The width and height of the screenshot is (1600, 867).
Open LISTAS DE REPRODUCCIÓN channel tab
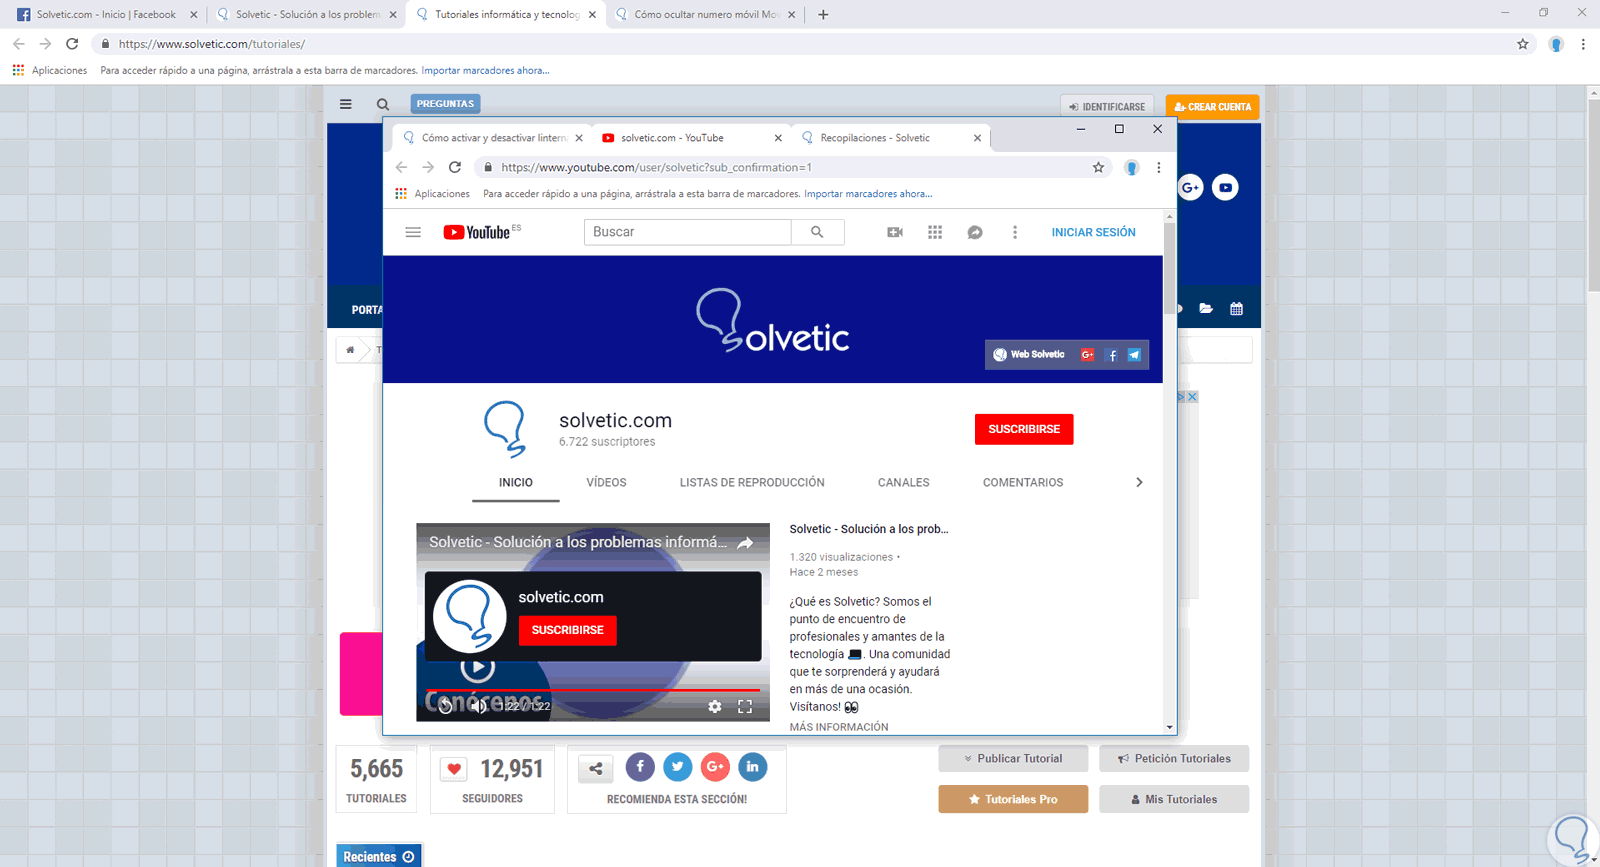(x=752, y=482)
